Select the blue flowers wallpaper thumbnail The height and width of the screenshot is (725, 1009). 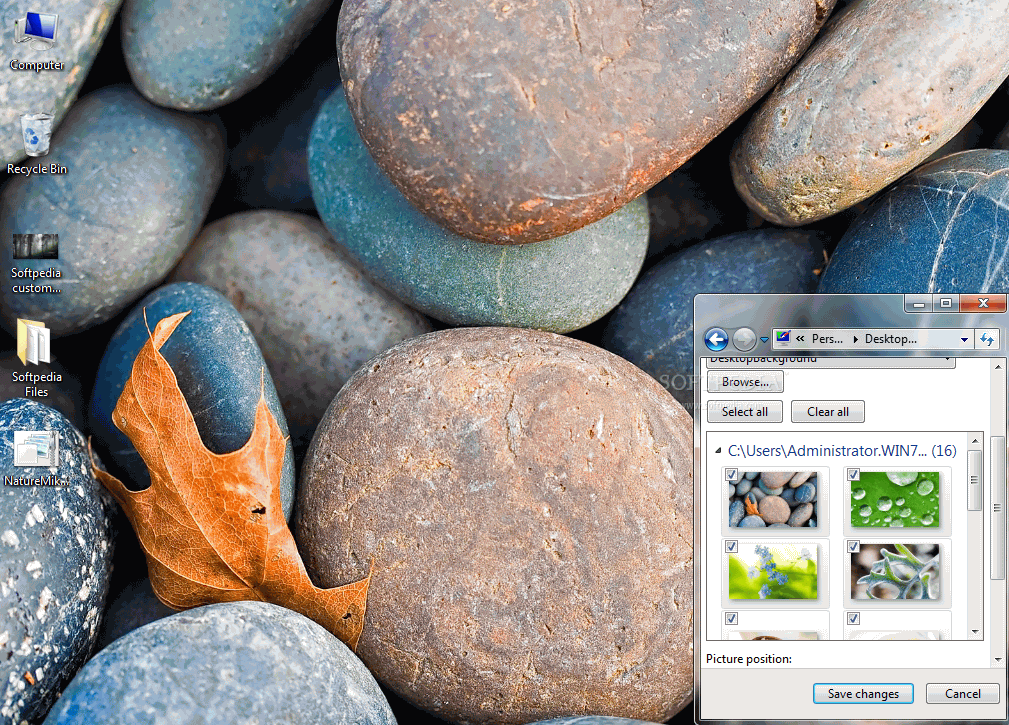click(773, 572)
